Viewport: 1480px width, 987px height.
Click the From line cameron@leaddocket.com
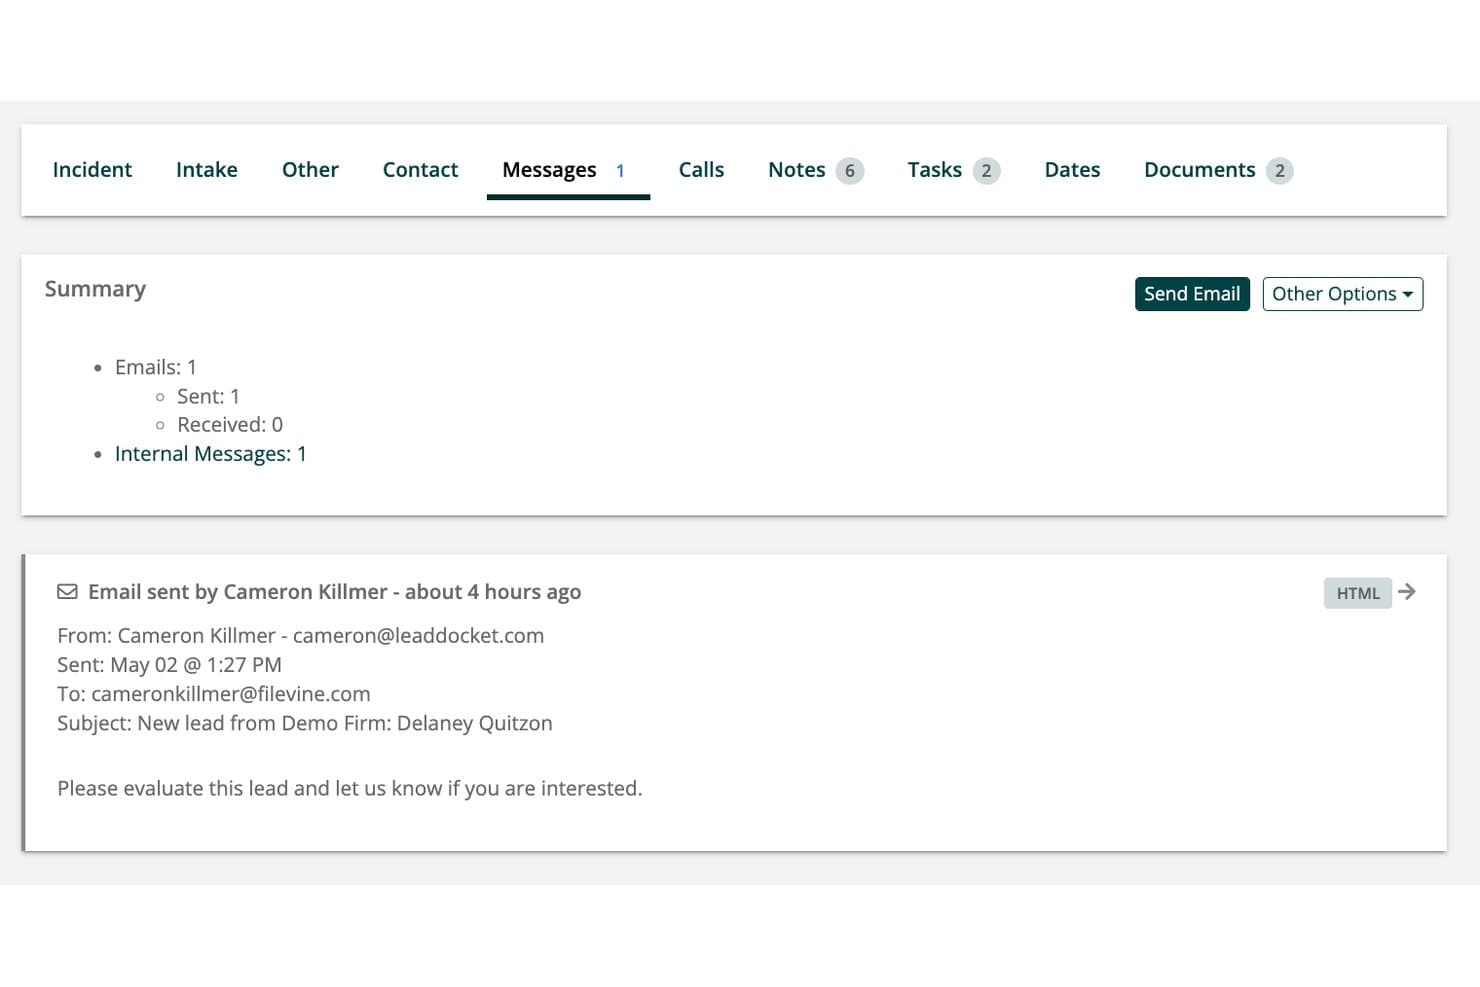coord(301,636)
